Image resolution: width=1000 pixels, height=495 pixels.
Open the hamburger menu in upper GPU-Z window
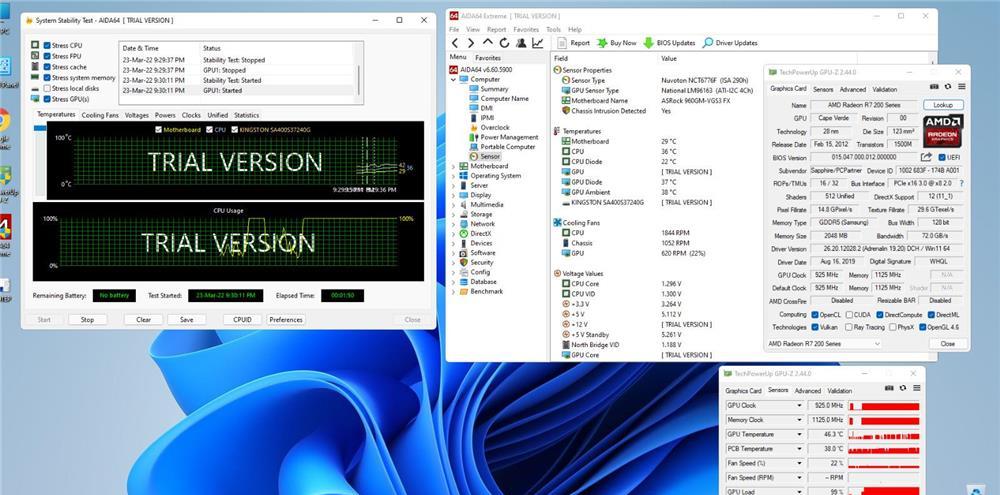pos(961,87)
